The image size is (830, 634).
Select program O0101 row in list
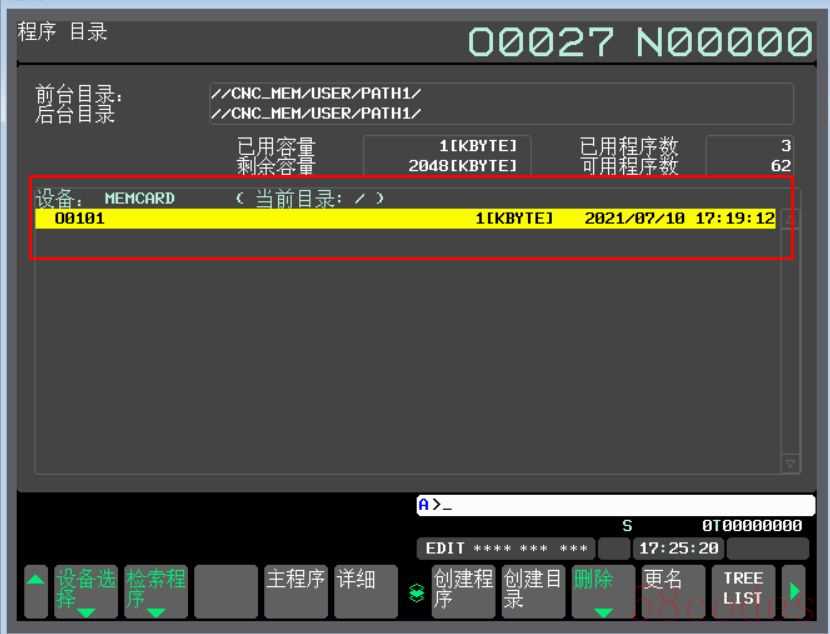405,219
